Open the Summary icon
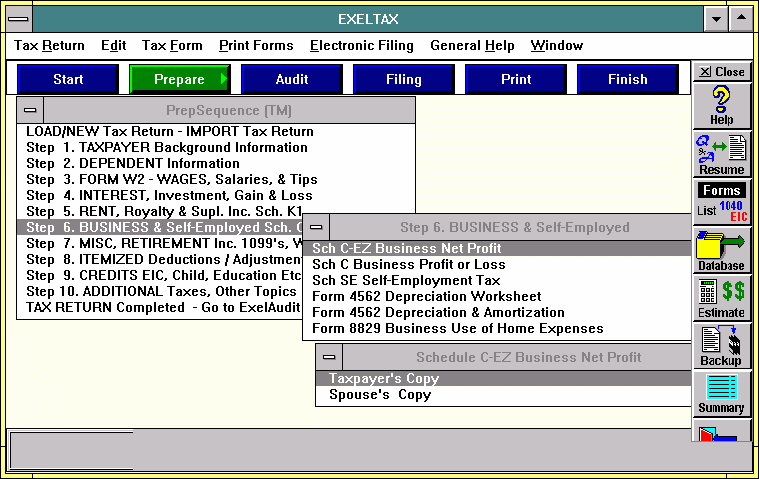 721,392
